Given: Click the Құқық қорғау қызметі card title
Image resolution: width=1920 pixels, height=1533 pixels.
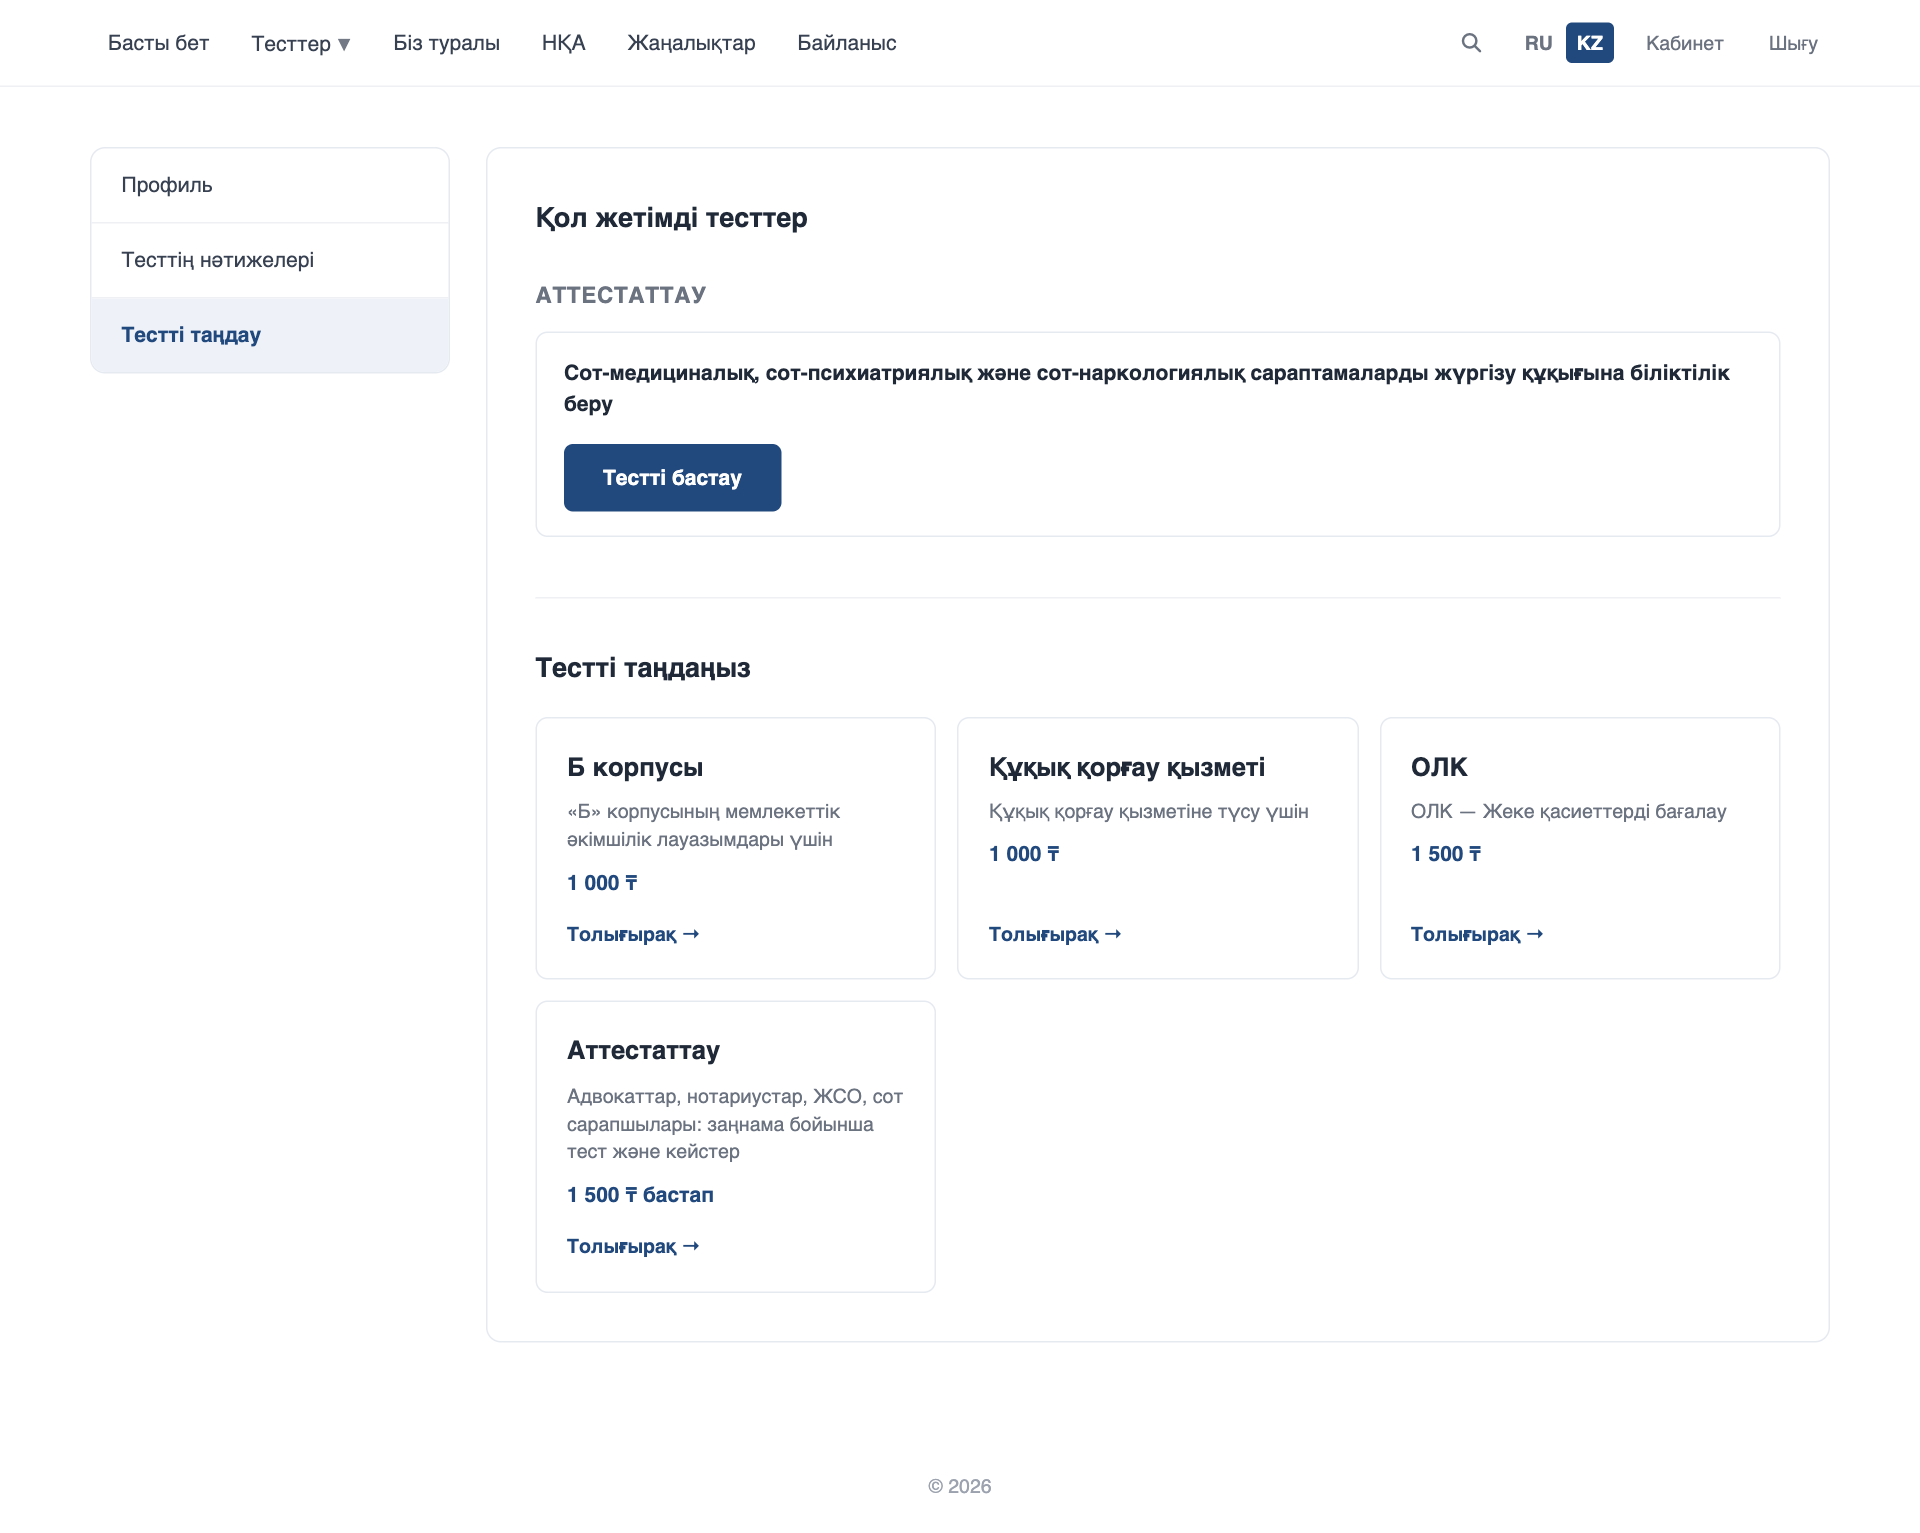Looking at the screenshot, I should click(x=1127, y=767).
